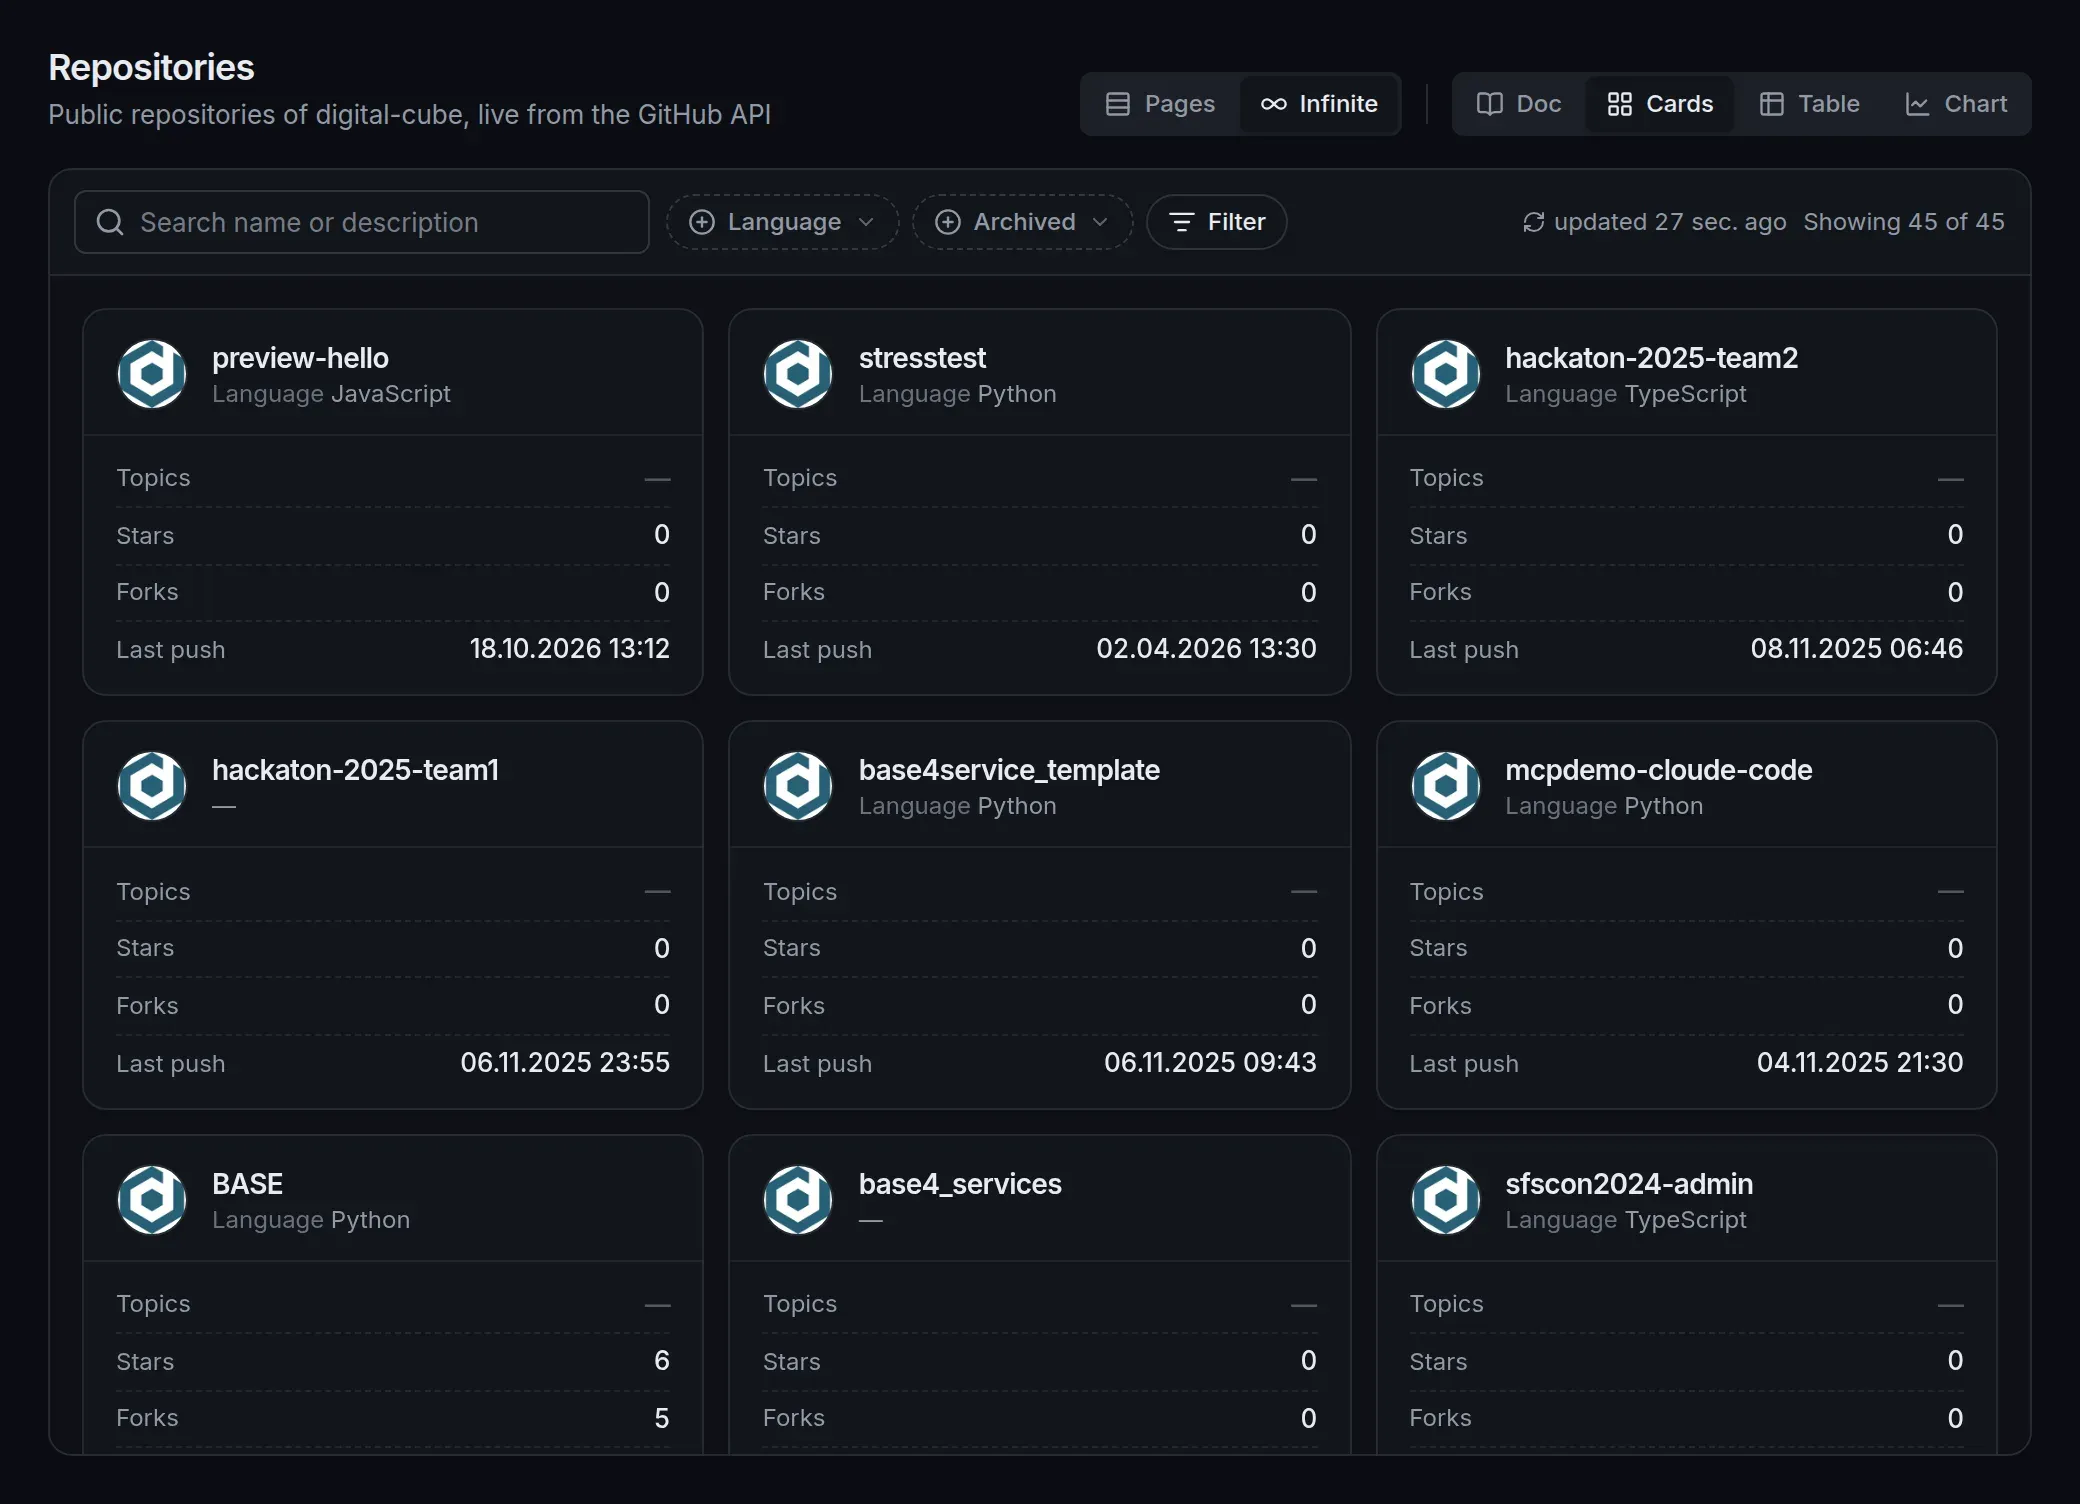Click the Showing 45 of 45 text
Viewport: 2080px width, 1504px height.
point(1904,222)
